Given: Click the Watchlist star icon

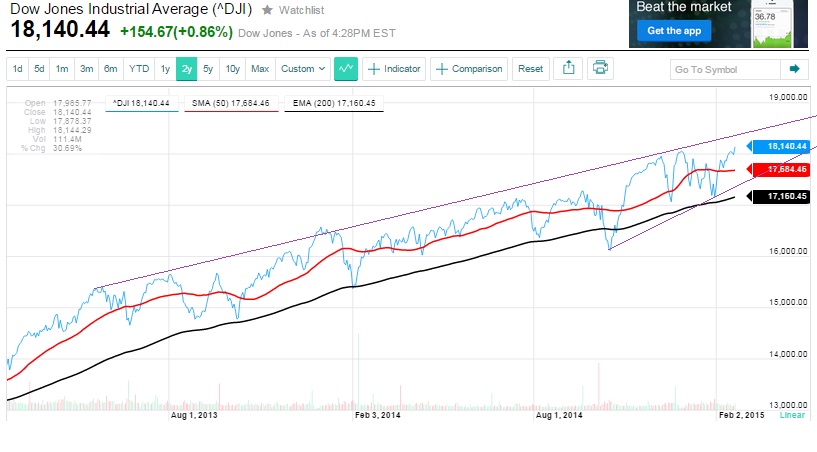Looking at the screenshot, I should tap(267, 10).
